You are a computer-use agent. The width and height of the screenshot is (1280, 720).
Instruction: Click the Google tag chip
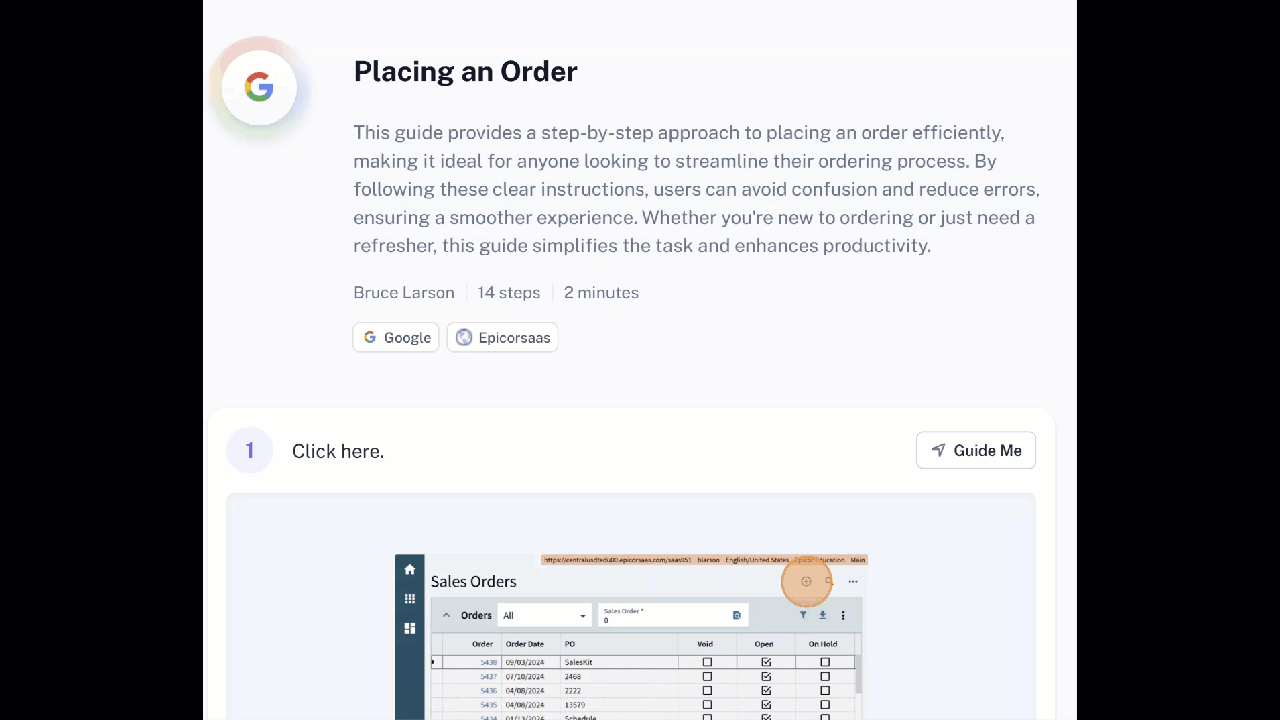click(x=396, y=337)
